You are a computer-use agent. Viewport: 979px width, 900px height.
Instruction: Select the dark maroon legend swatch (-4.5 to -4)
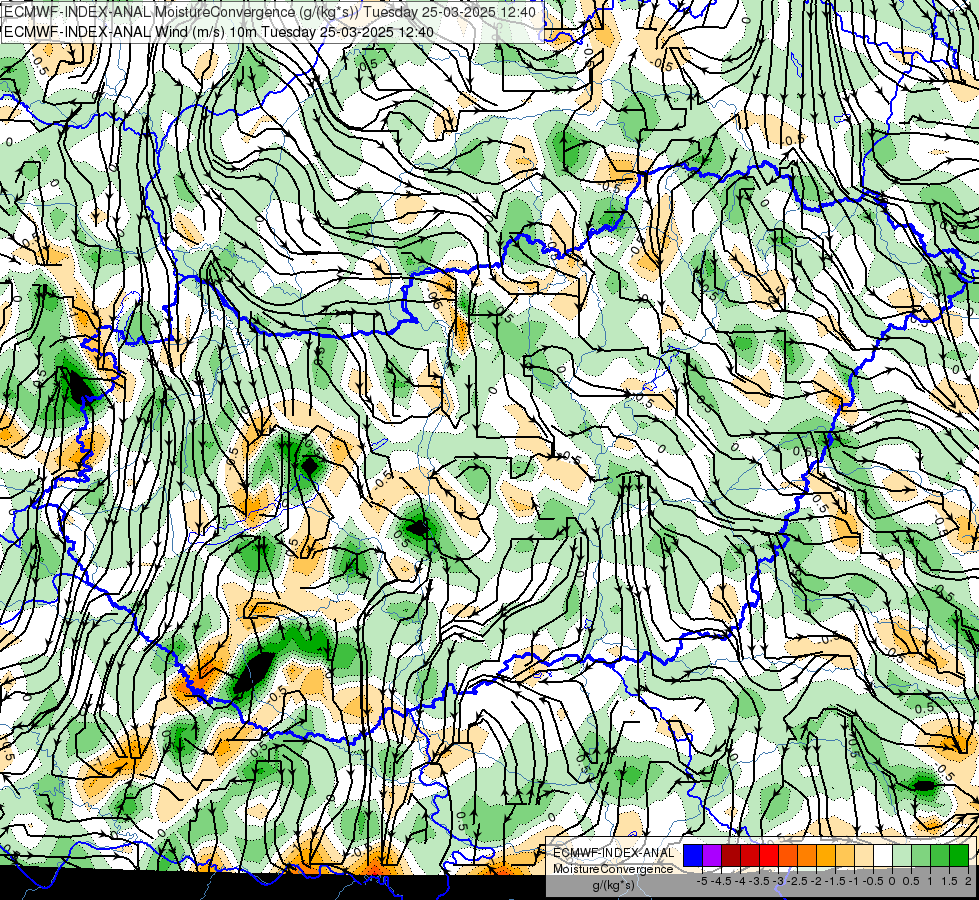[x=731, y=856]
